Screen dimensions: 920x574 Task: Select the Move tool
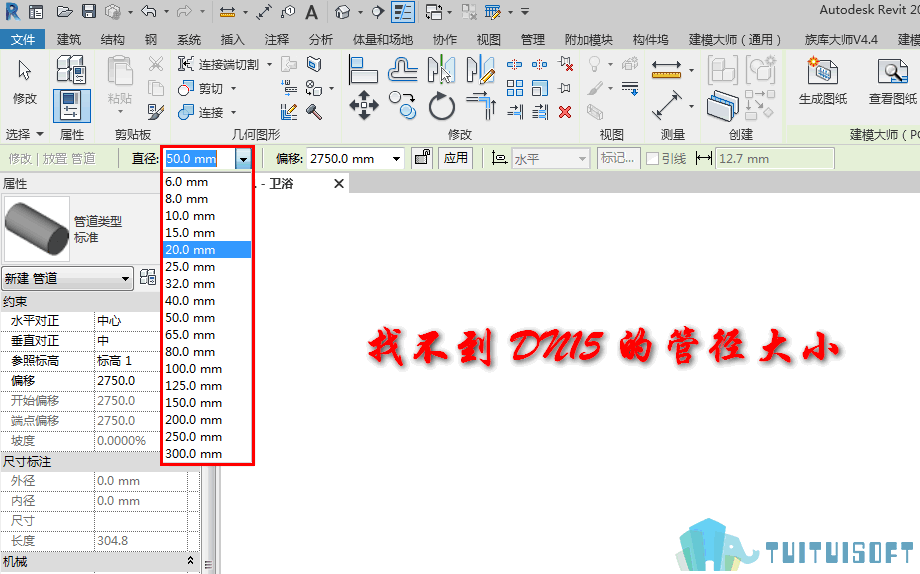pyautogui.click(x=364, y=106)
